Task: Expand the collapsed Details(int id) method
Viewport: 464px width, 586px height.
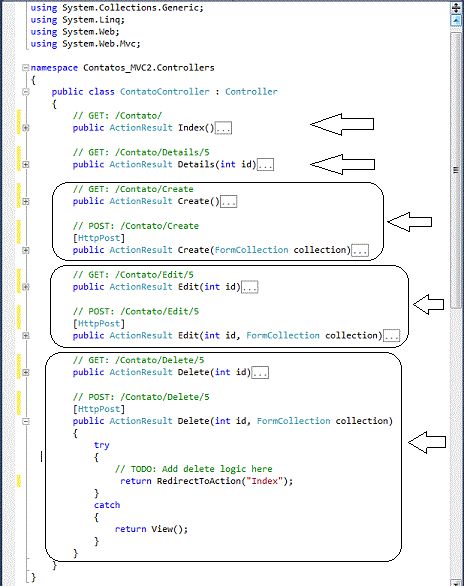Action: coord(25,164)
